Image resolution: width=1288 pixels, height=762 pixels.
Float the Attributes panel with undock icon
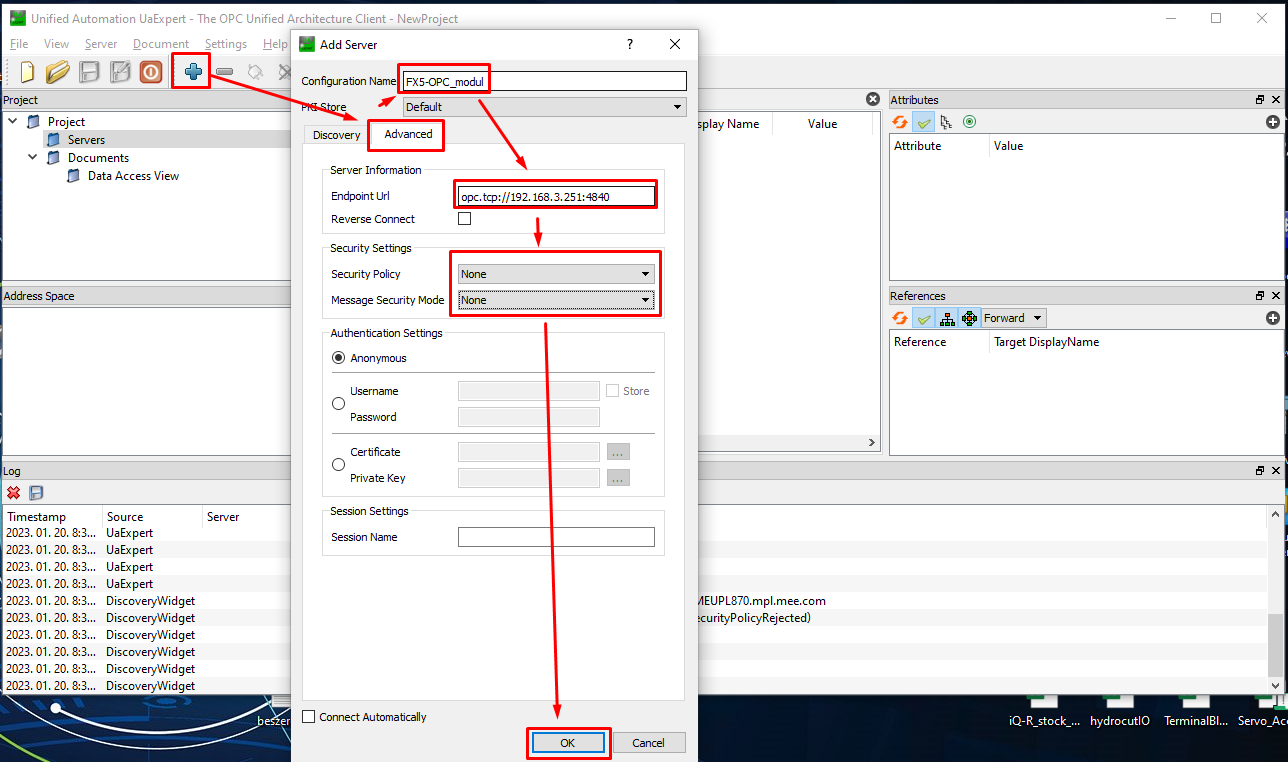[1260, 100]
